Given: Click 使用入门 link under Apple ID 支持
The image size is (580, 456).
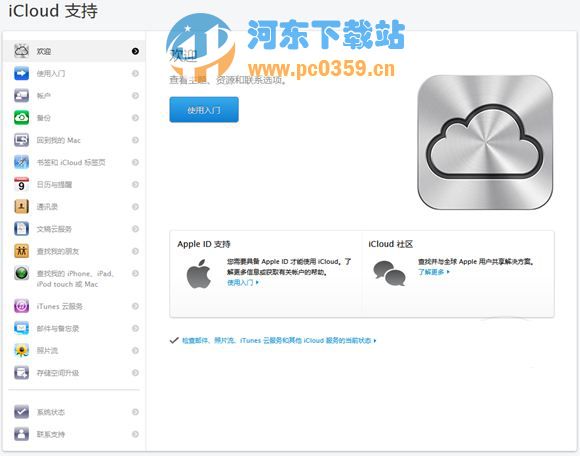Looking at the screenshot, I should [243, 283].
